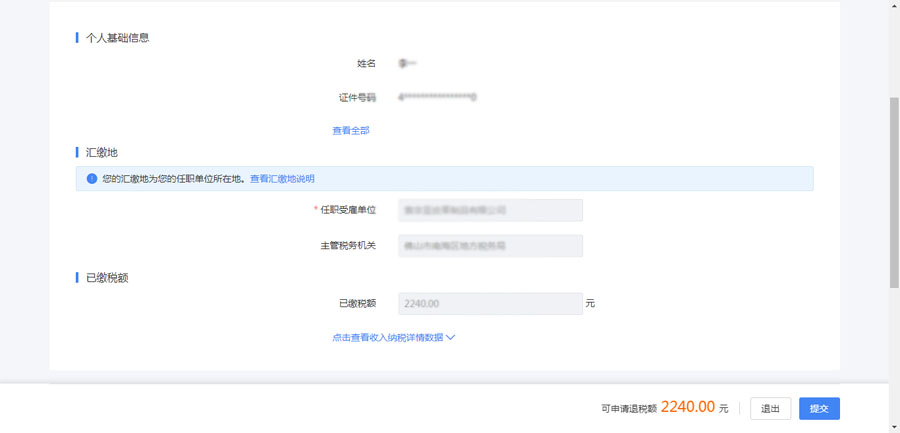Click the 您的汇缴地为您的任职单位所在地 notice text
This screenshot has height=433, width=900.
(x=174, y=179)
